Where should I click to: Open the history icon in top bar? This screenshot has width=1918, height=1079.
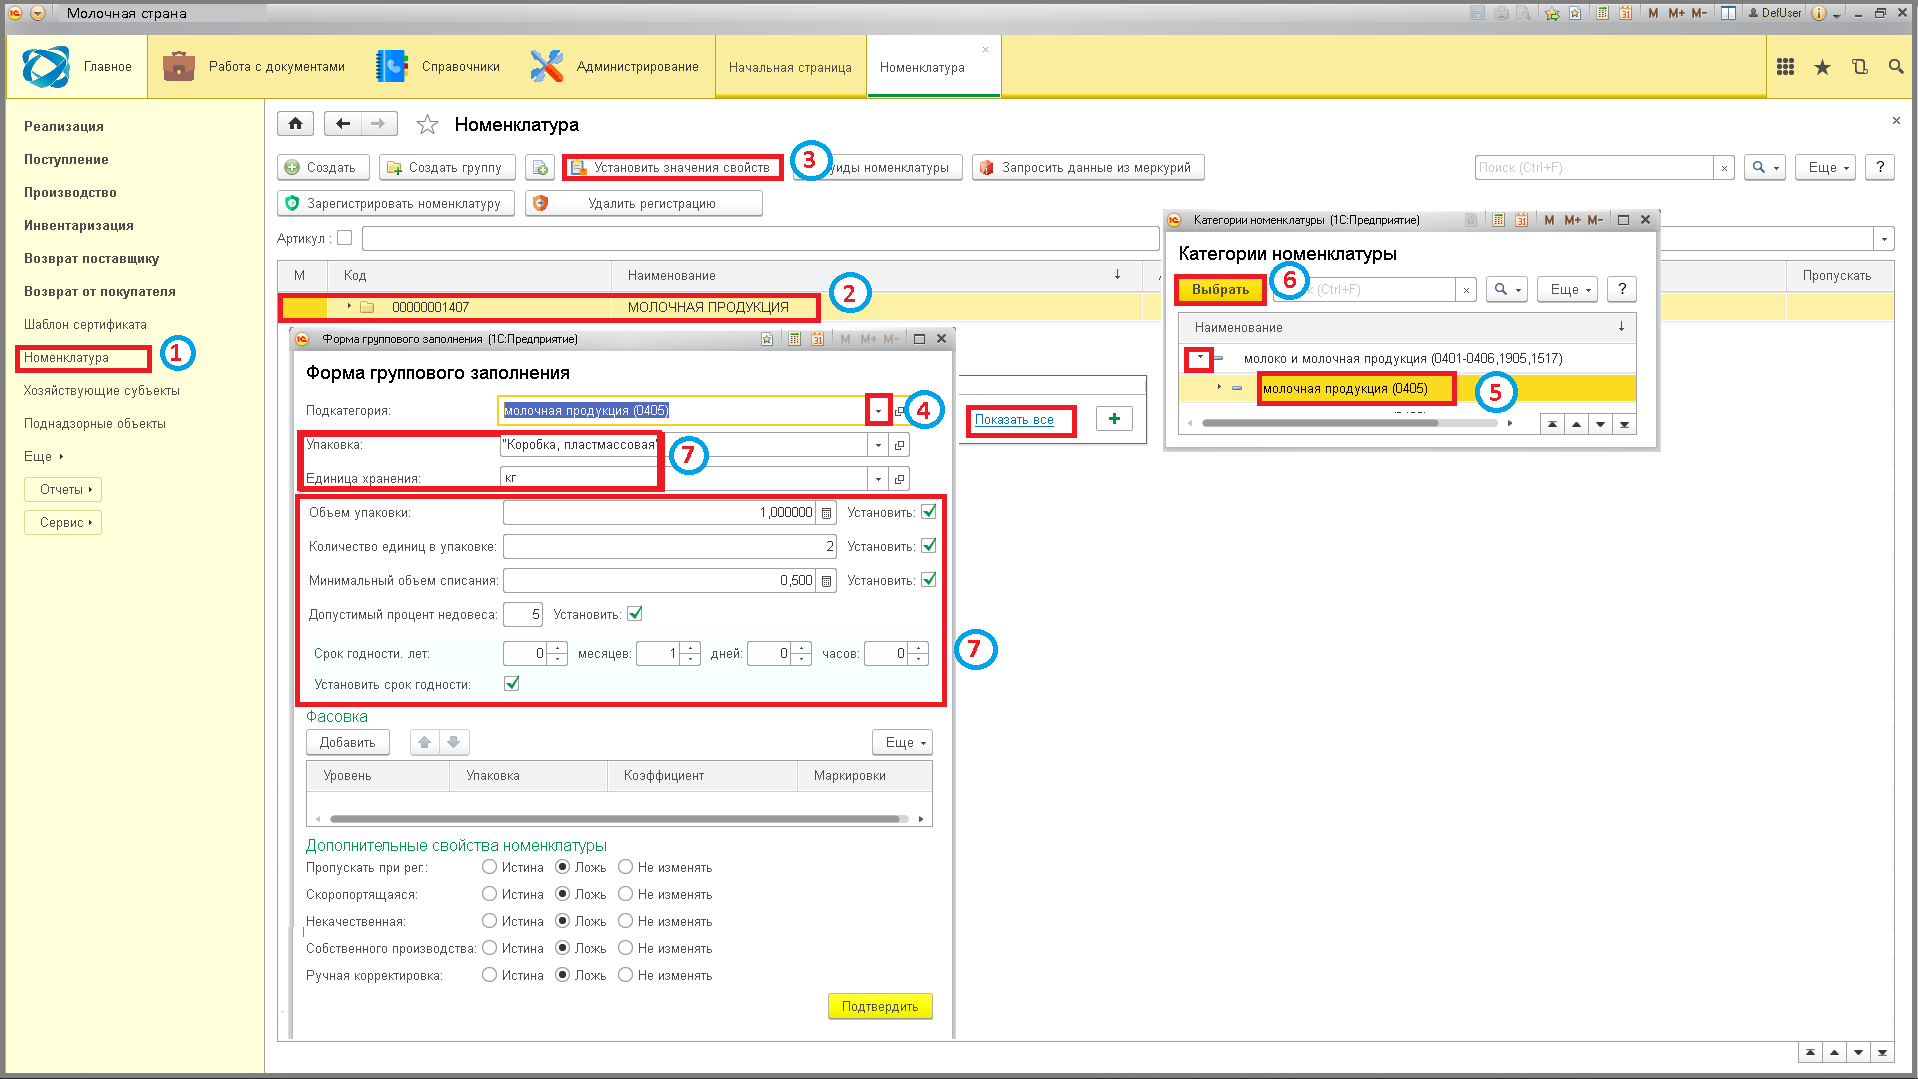1859,67
